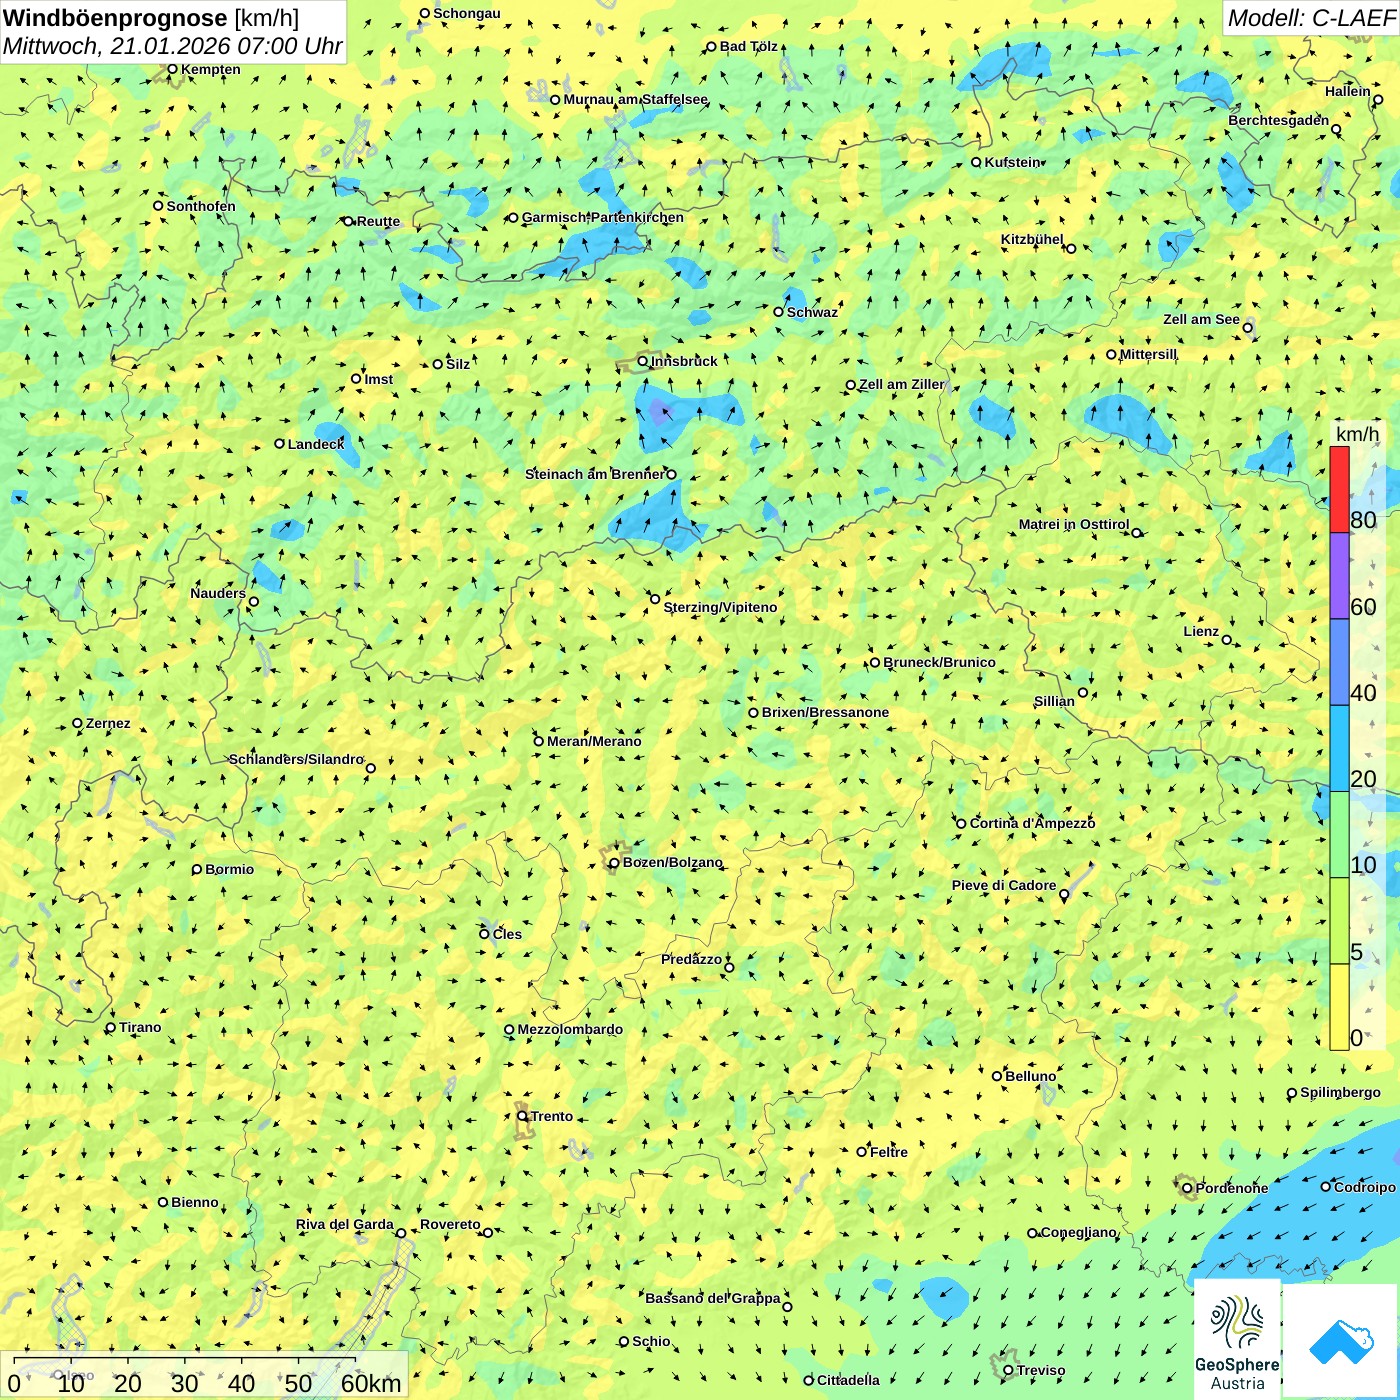Click the Steinach am Brenner label
This screenshot has height=1400, width=1400.
(x=595, y=474)
